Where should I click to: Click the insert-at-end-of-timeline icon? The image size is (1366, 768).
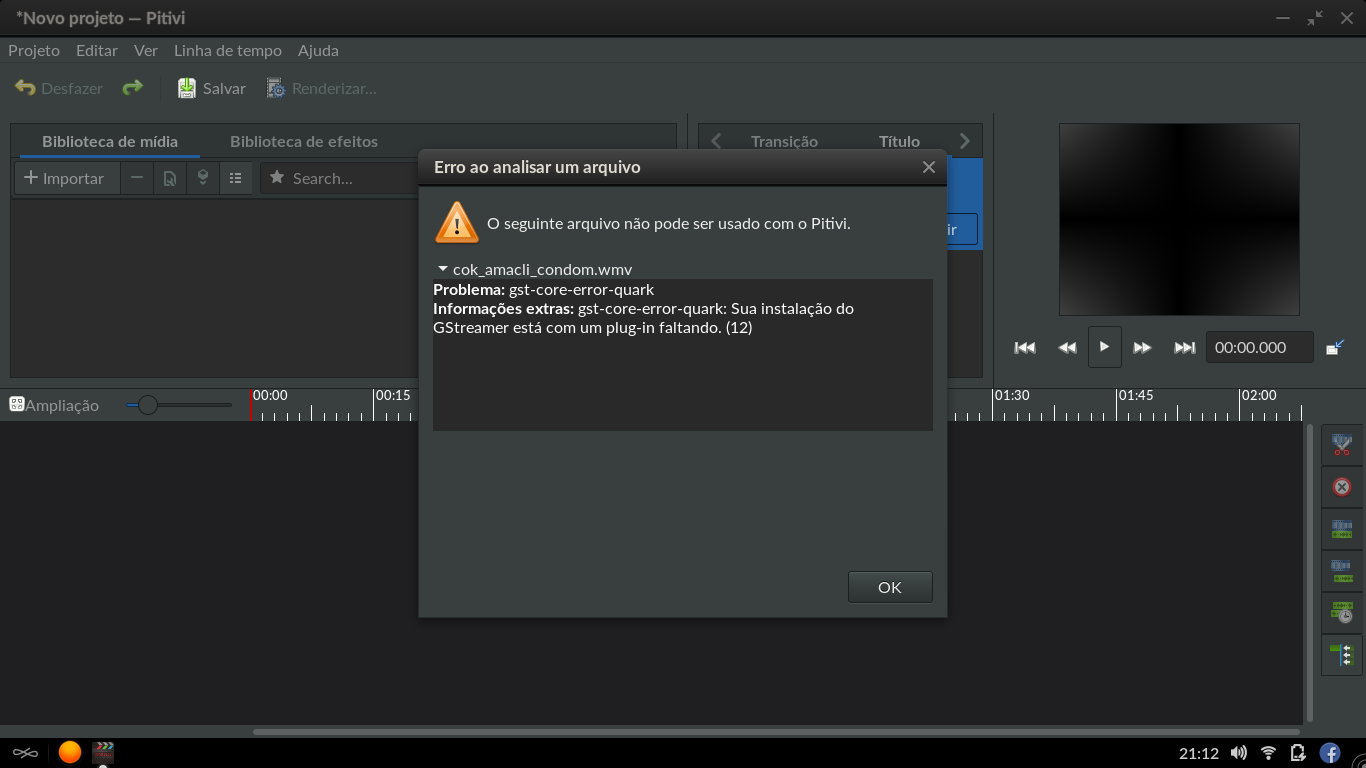pos(203,178)
